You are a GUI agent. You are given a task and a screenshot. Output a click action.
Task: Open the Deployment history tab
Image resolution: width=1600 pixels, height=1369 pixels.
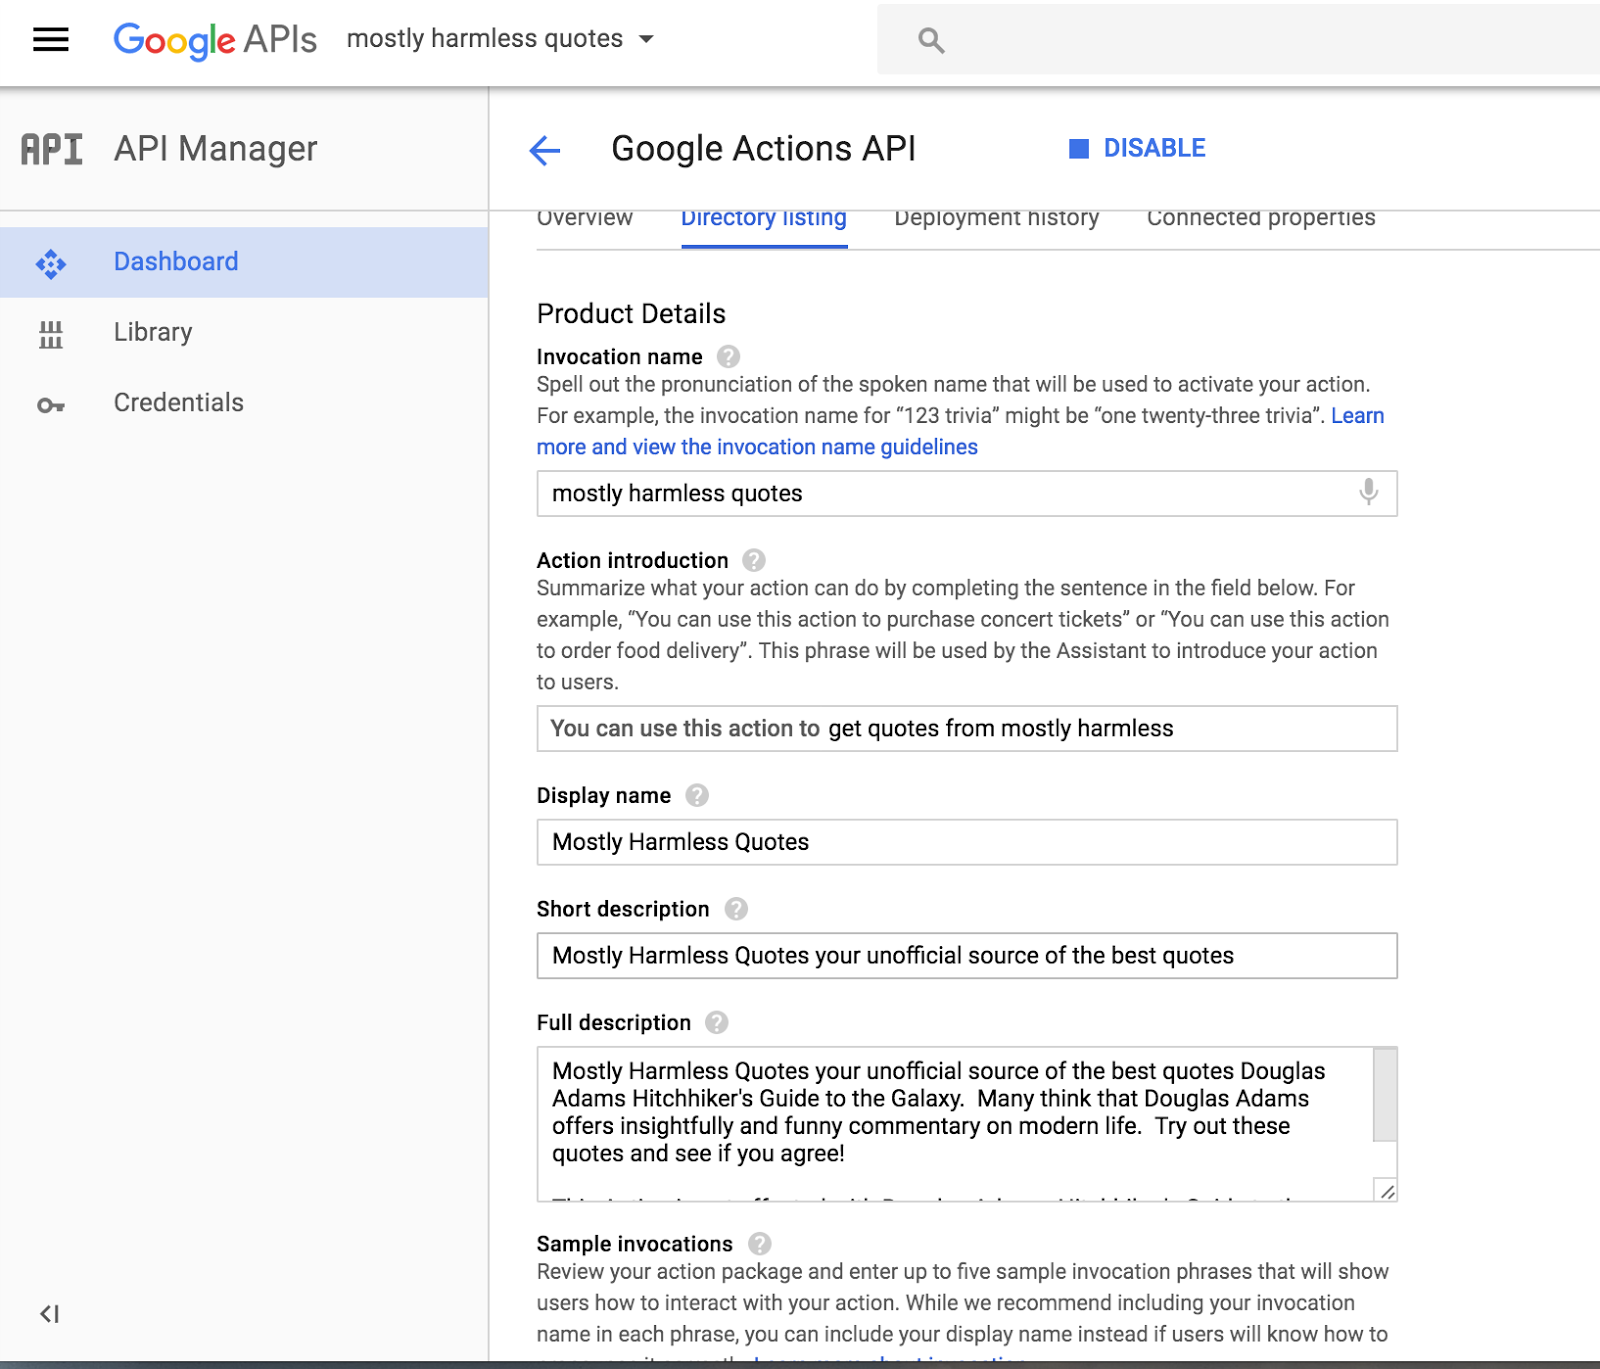[996, 218]
